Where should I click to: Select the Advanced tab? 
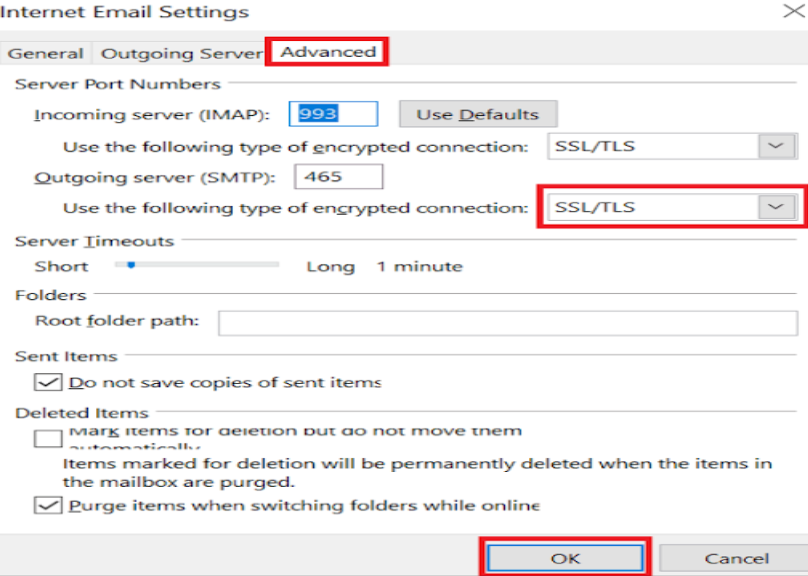click(x=328, y=52)
